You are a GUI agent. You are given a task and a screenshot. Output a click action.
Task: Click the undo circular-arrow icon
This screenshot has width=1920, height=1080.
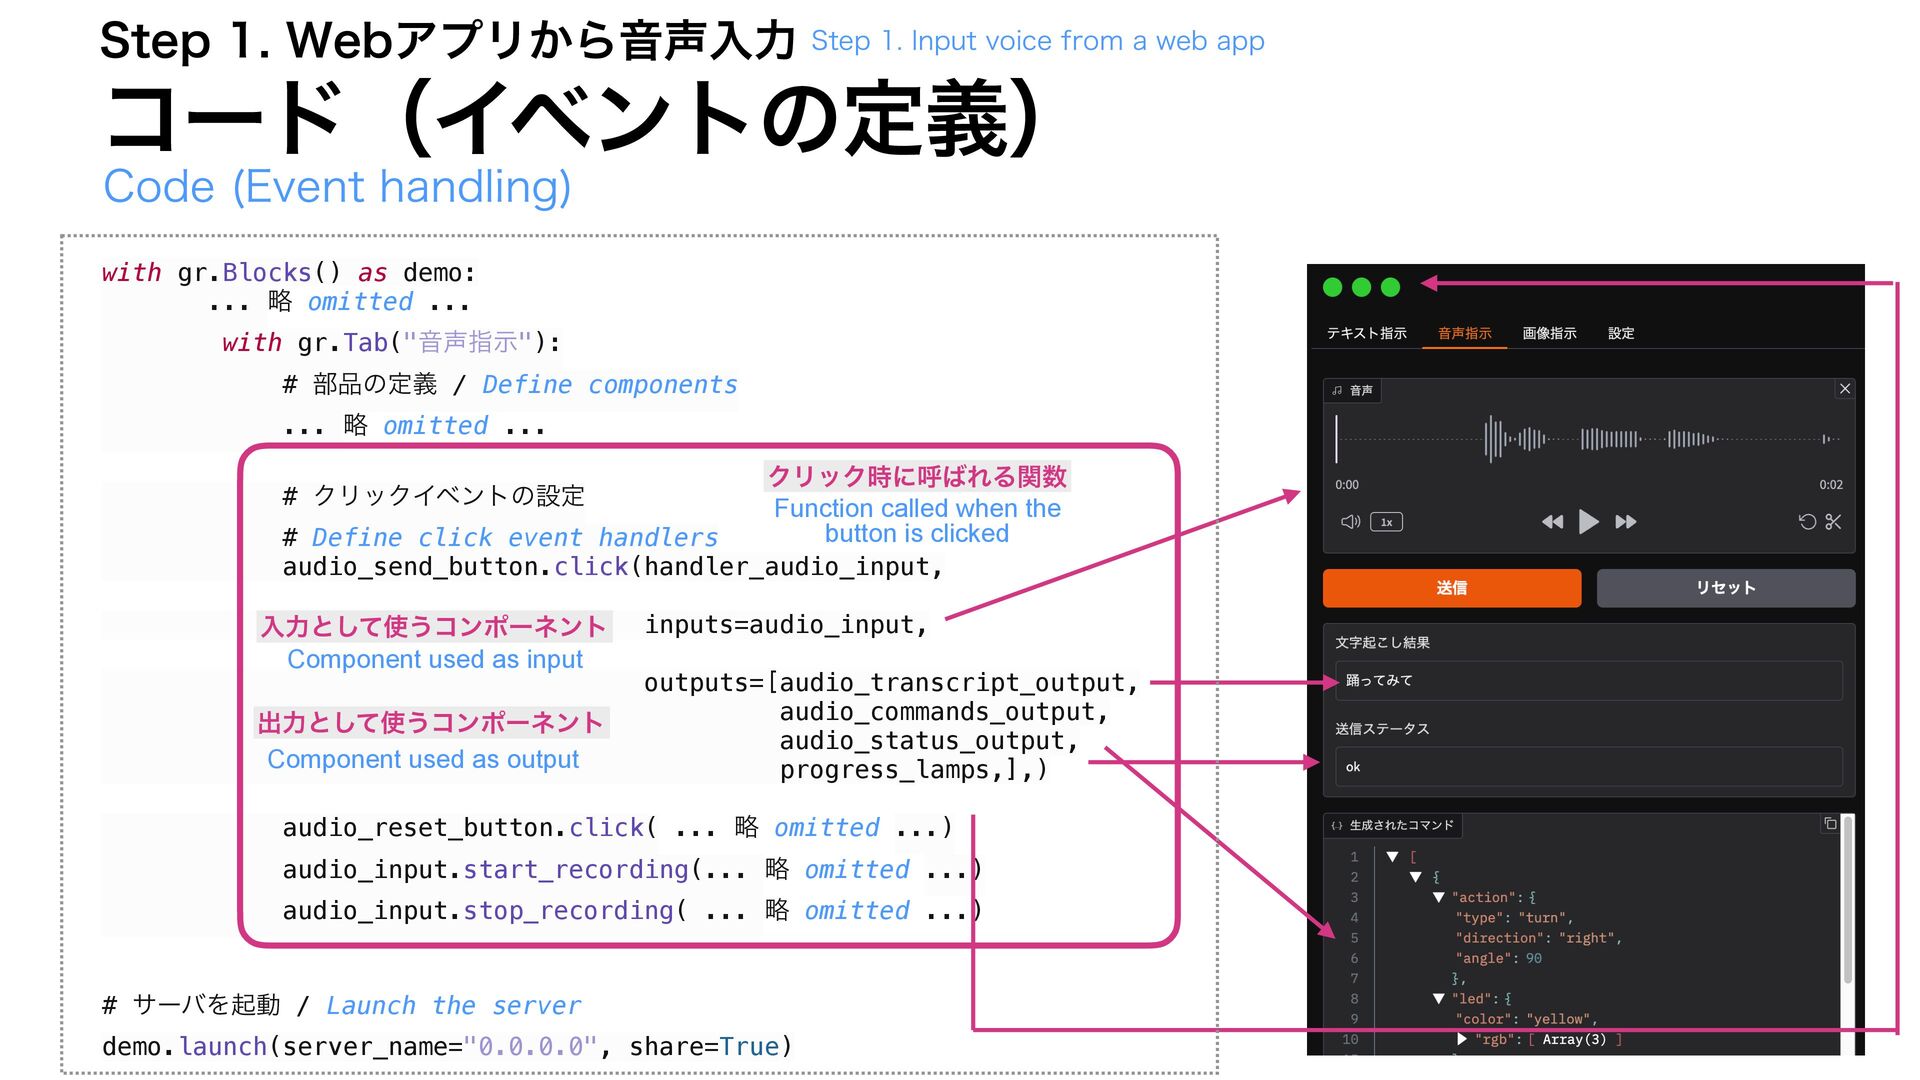(x=1807, y=522)
